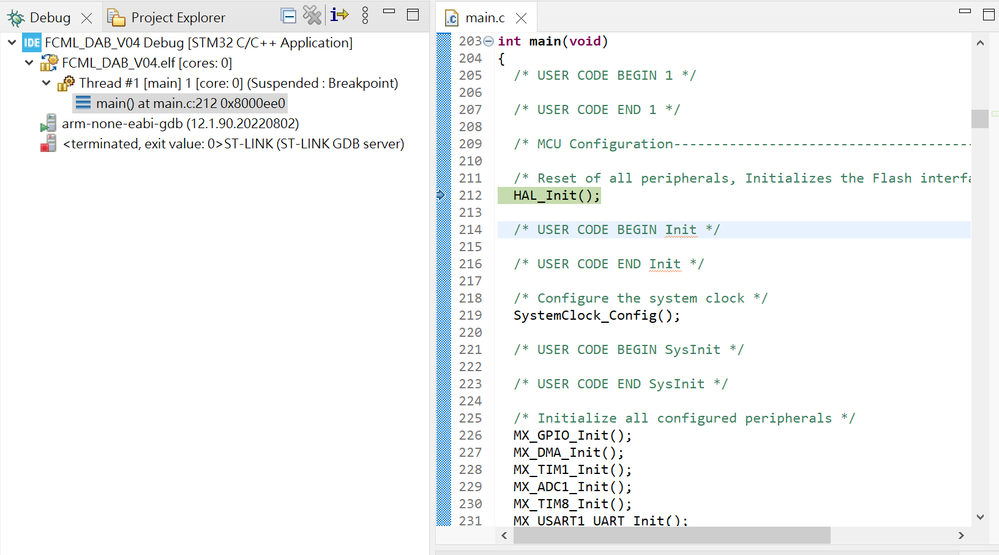Collapse Thread #1 tree node
The image size is (999, 555).
[46, 83]
